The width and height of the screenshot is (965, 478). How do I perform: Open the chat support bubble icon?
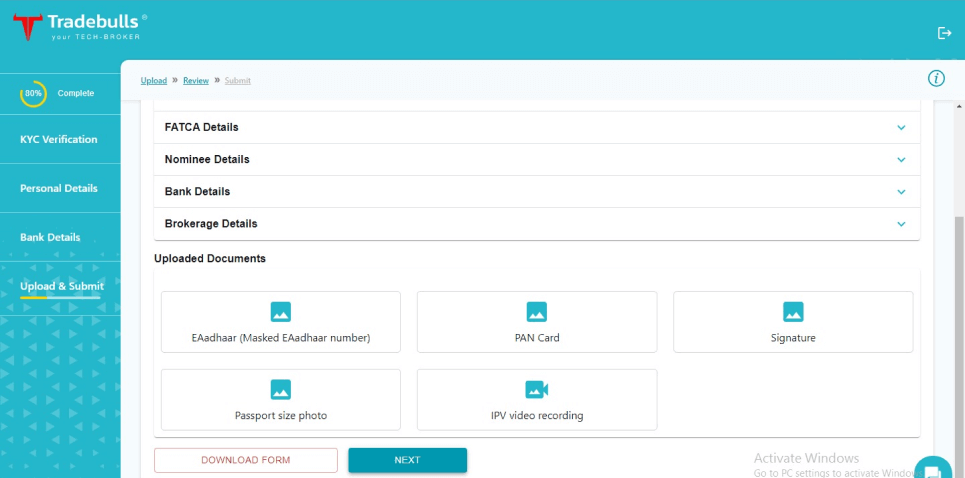(932, 471)
